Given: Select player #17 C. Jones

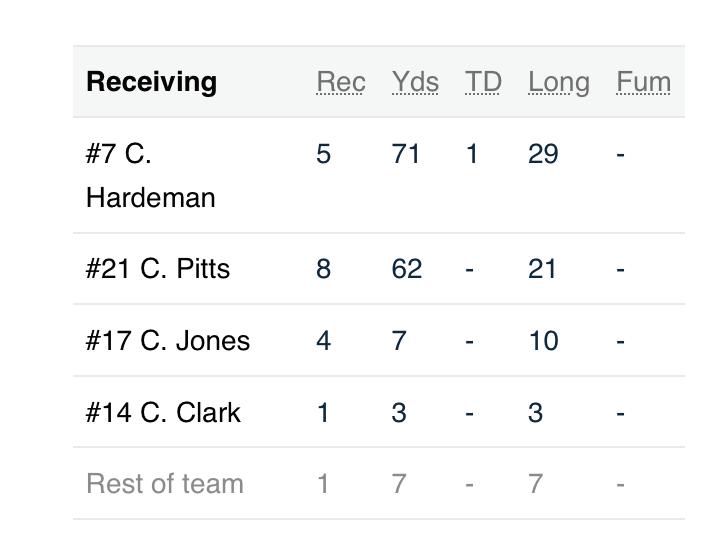Looking at the screenshot, I should 168,341.
